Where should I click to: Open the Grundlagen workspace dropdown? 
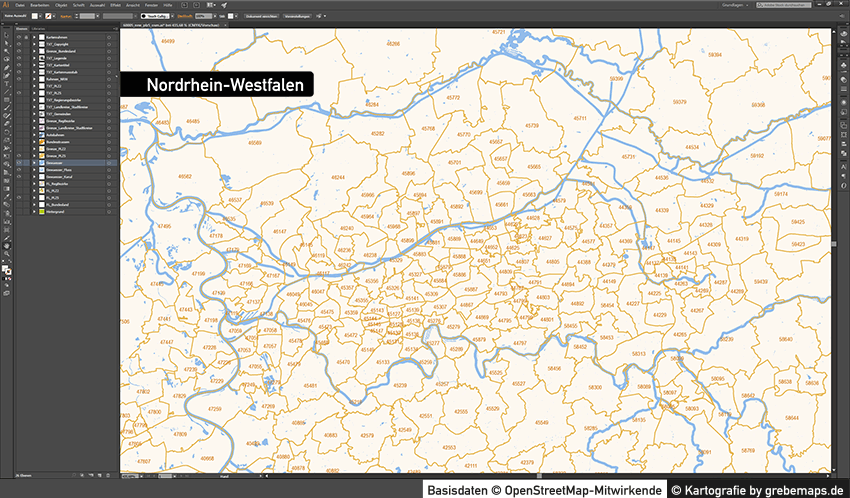tap(734, 5)
